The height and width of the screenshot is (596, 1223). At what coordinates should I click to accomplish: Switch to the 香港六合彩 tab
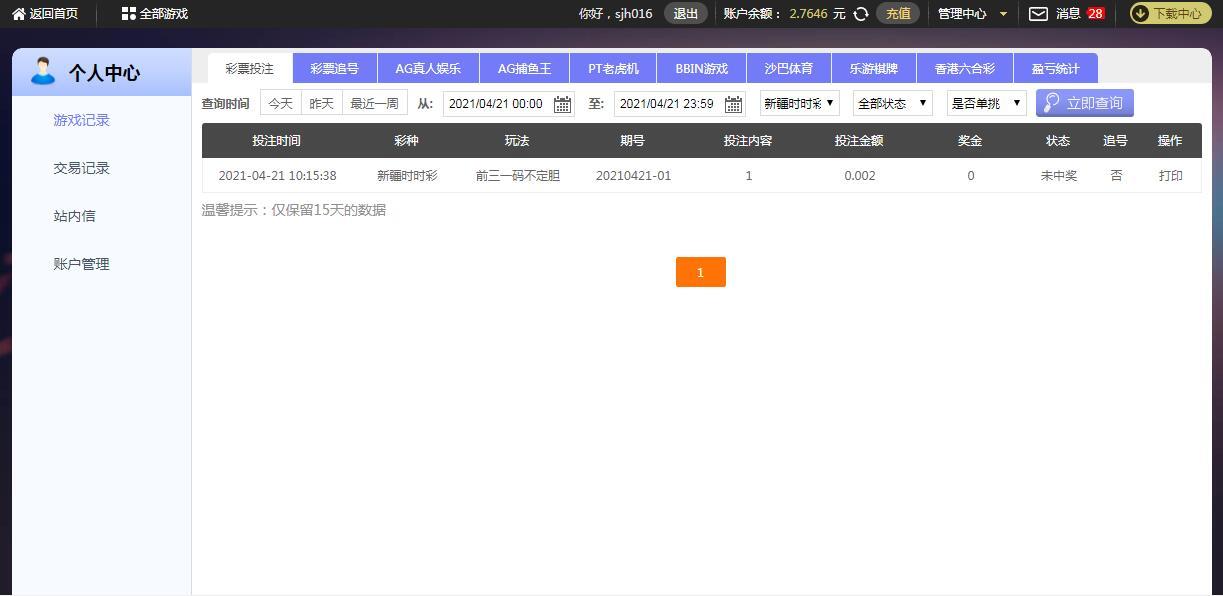(x=965, y=69)
